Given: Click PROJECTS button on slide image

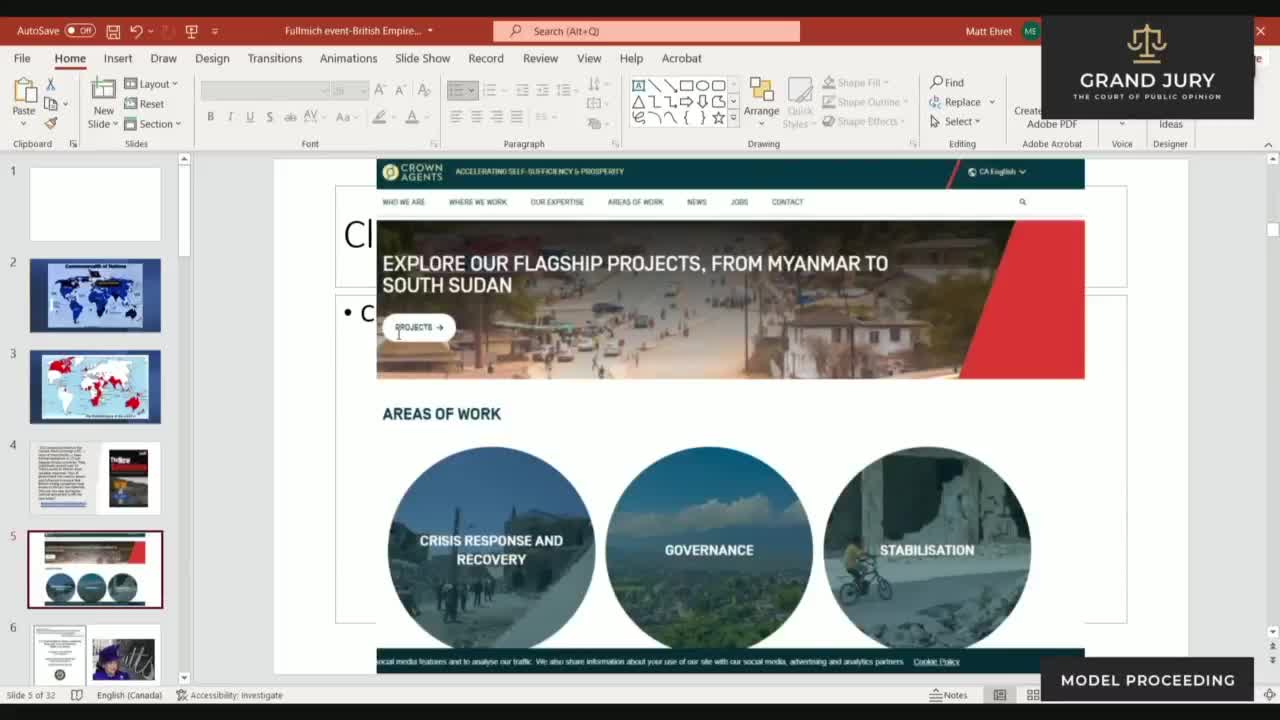Looking at the screenshot, I should click(419, 327).
